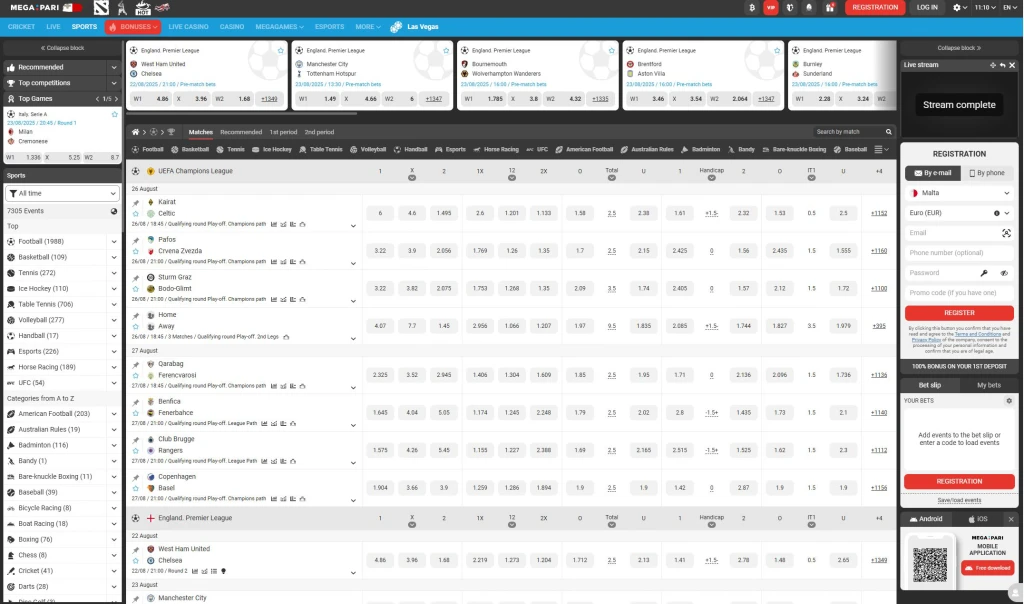The height and width of the screenshot is (604, 1024).
Task: Open the MEGAGAMES menu
Action: pyautogui.click(x=279, y=27)
